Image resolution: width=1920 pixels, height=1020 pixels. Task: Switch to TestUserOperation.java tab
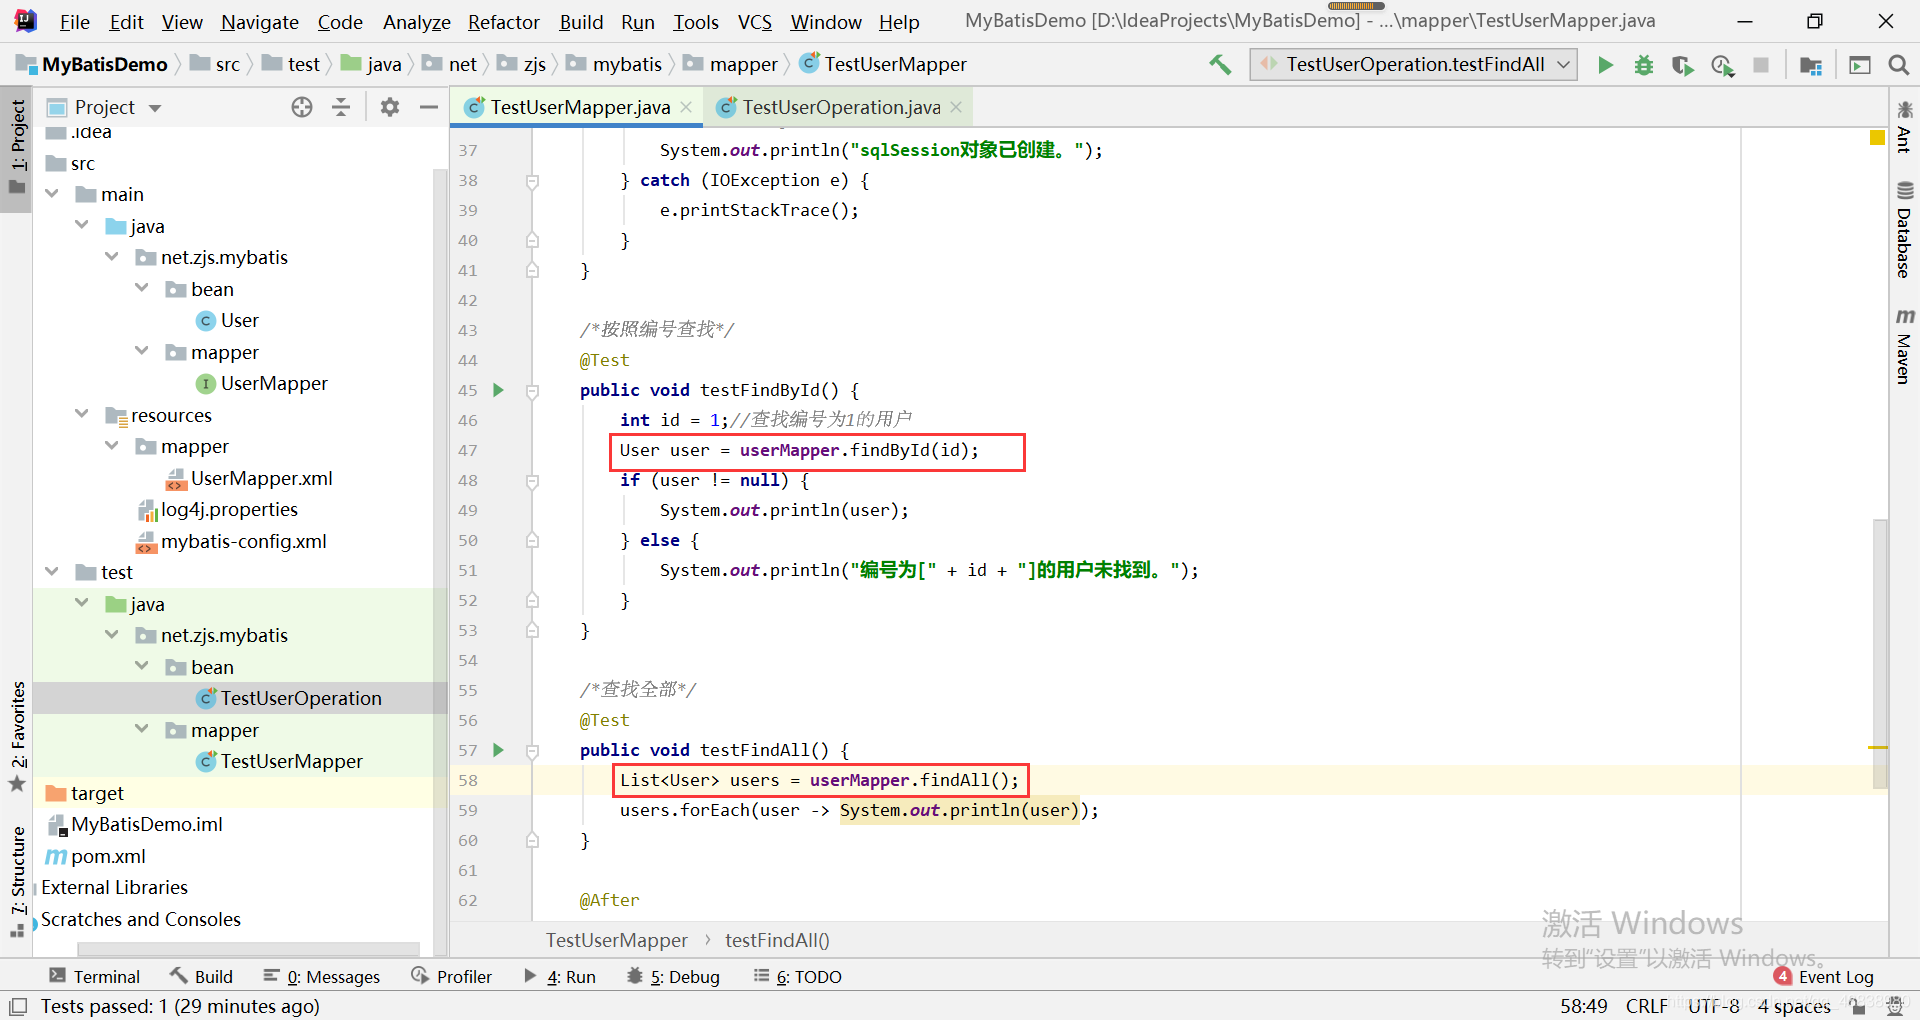click(x=840, y=107)
